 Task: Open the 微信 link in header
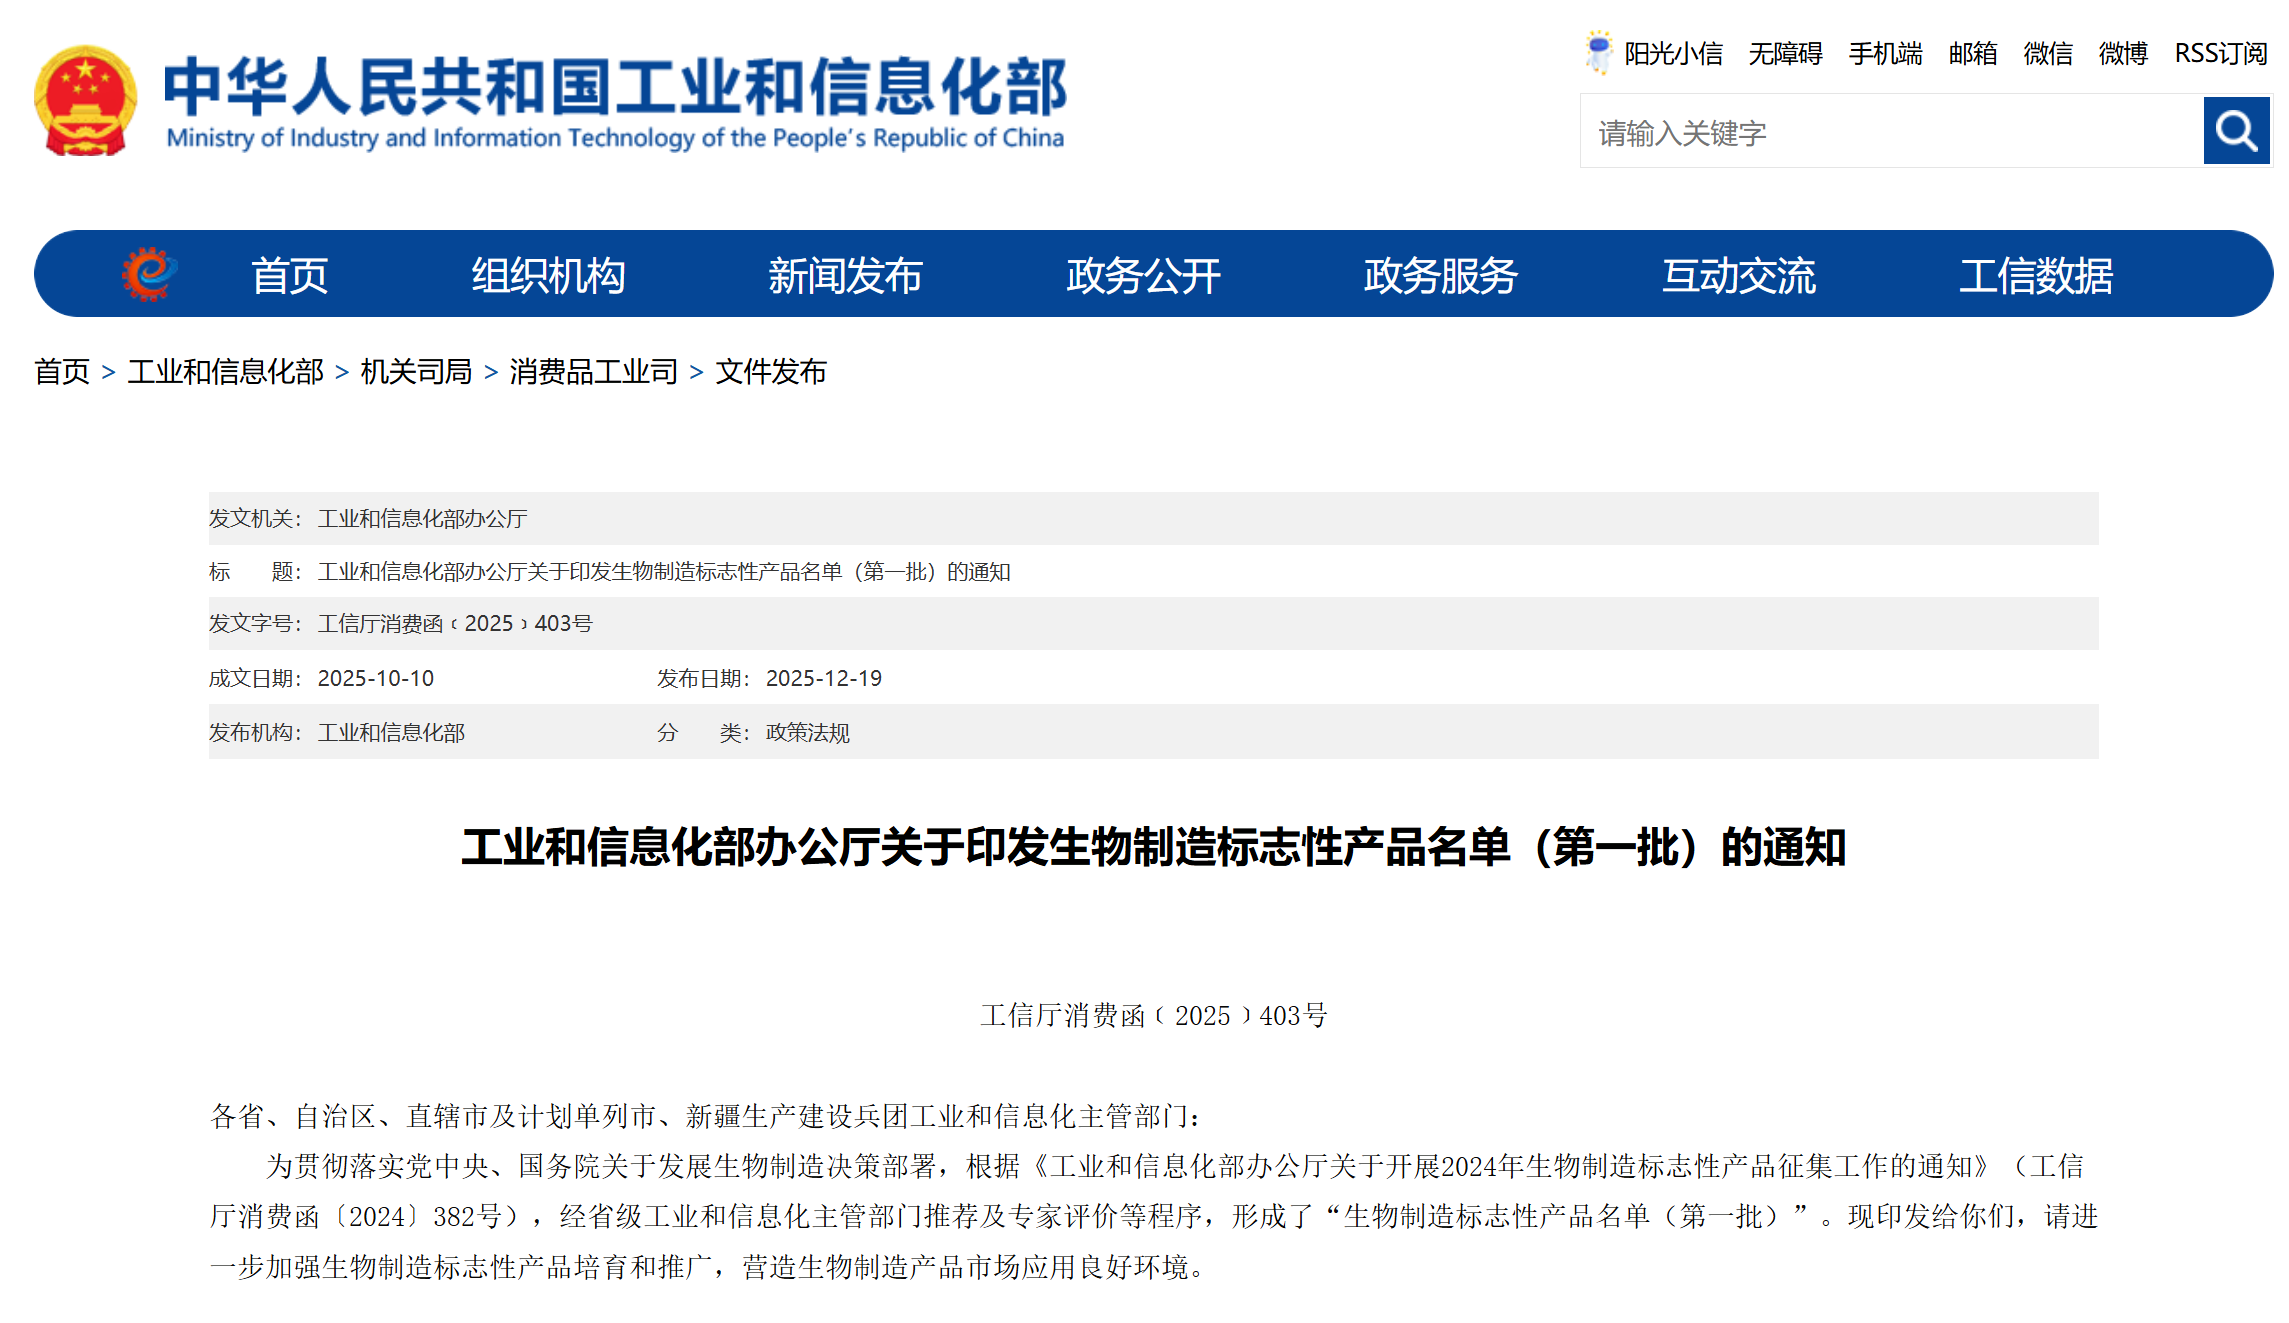coord(2047,53)
